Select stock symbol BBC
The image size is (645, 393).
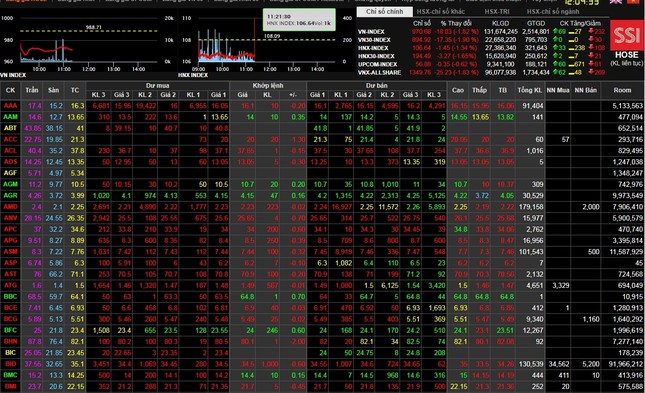[x=11, y=297]
